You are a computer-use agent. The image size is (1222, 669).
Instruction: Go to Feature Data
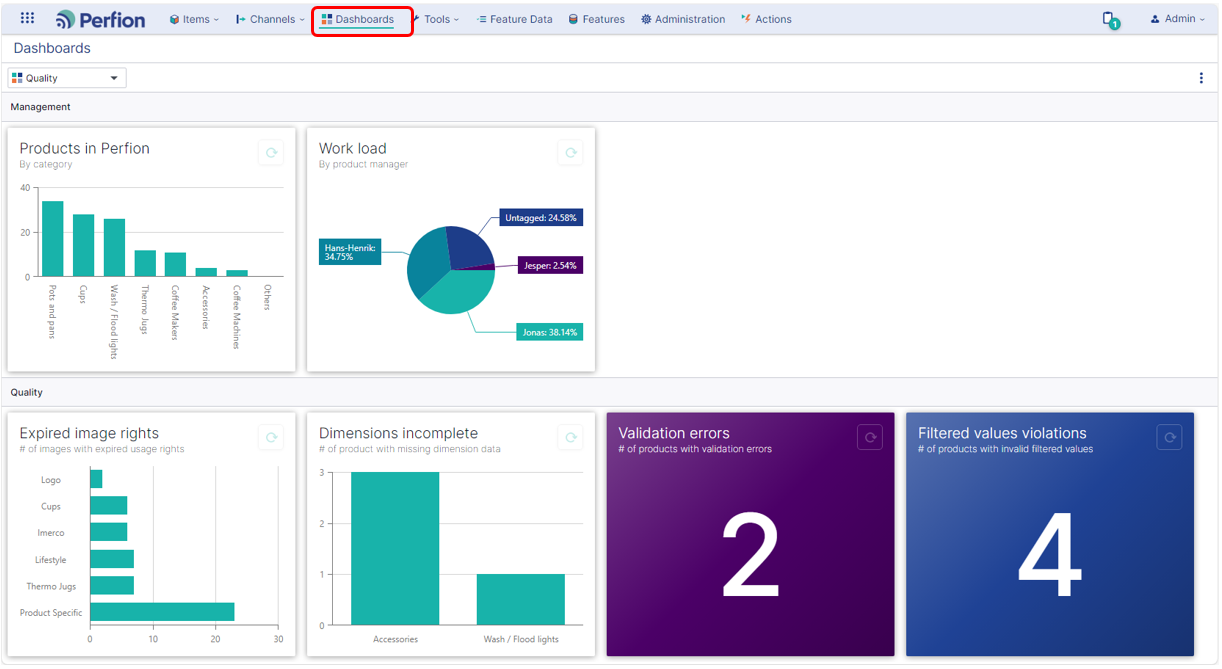click(514, 19)
